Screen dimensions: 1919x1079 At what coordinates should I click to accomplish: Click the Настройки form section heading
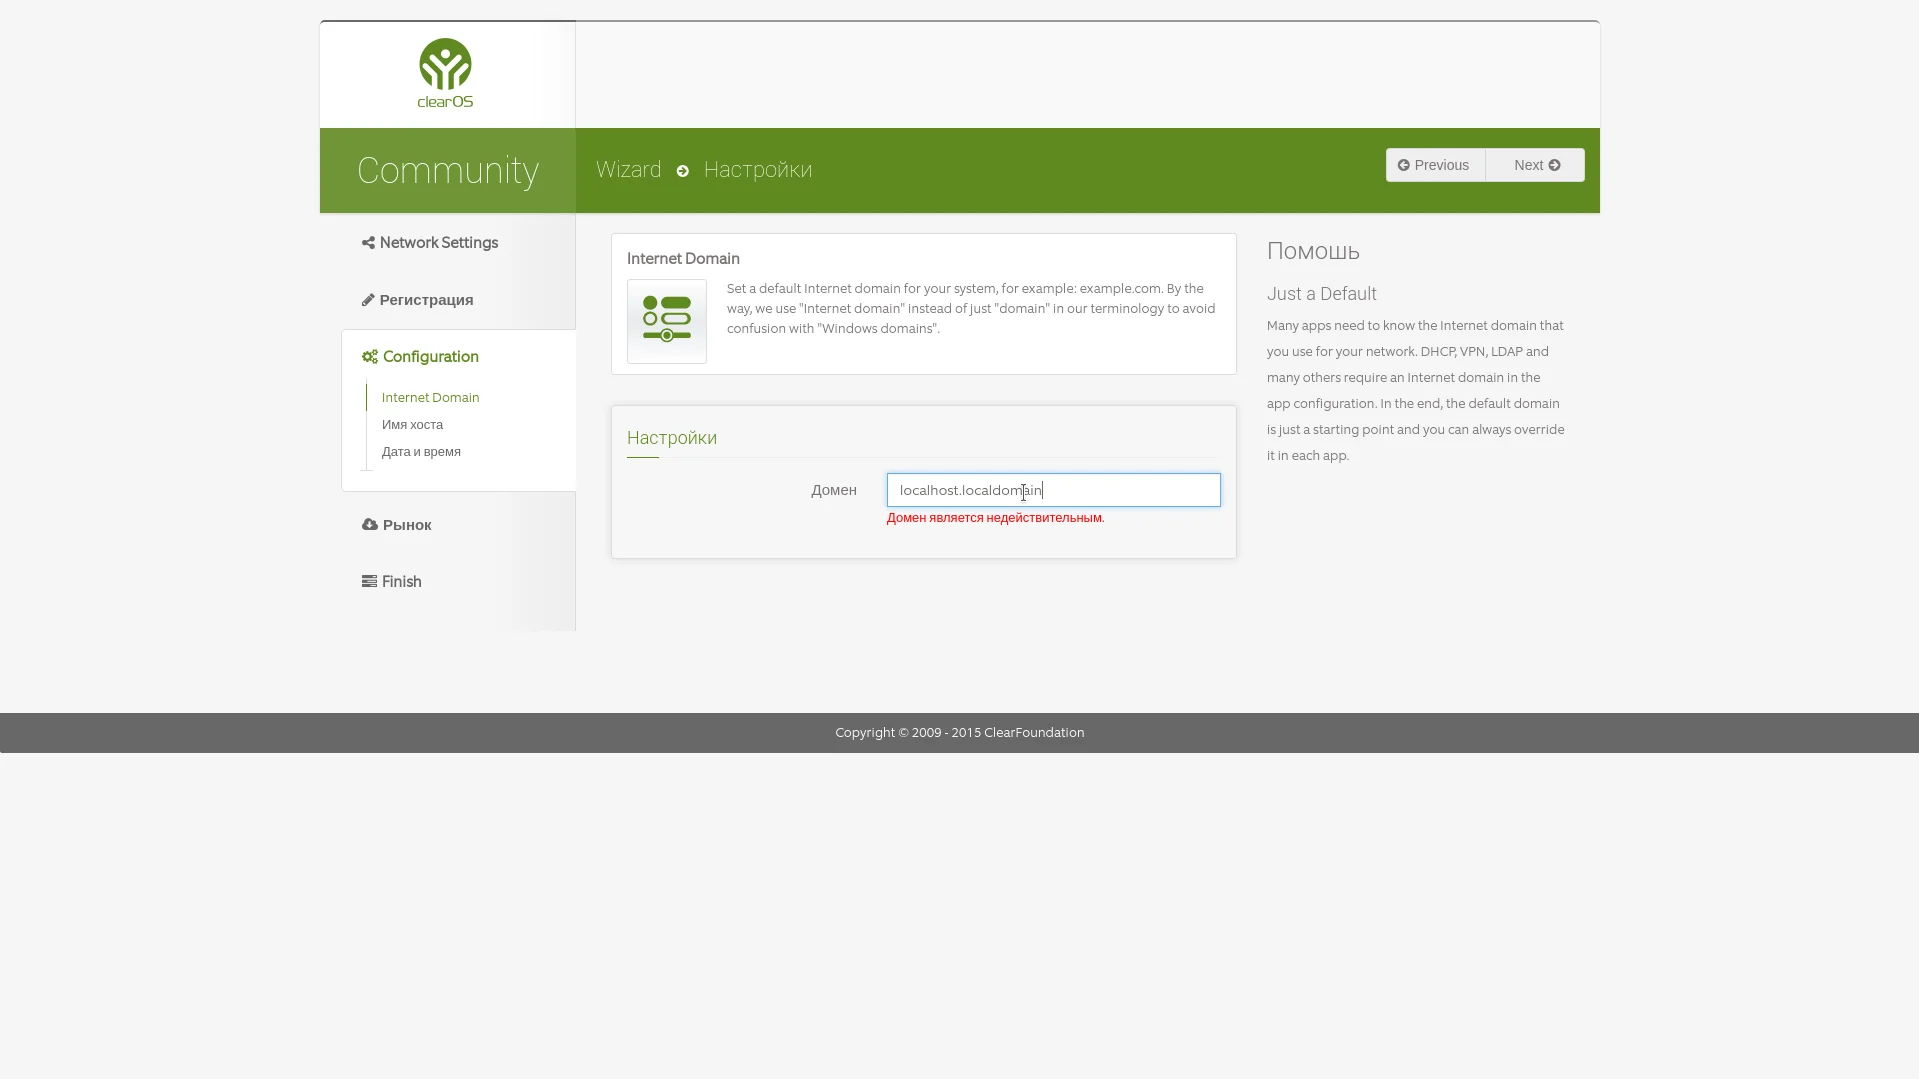tap(672, 438)
